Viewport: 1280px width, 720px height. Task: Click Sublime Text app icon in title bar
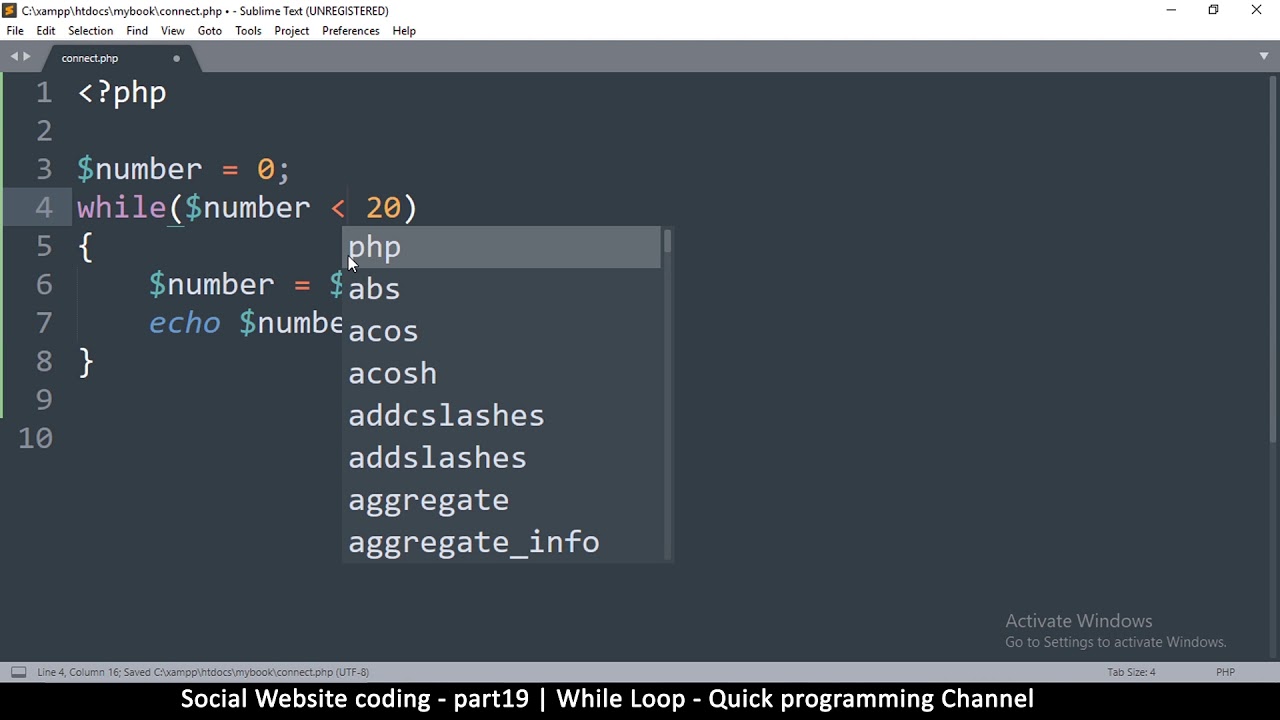coord(10,10)
